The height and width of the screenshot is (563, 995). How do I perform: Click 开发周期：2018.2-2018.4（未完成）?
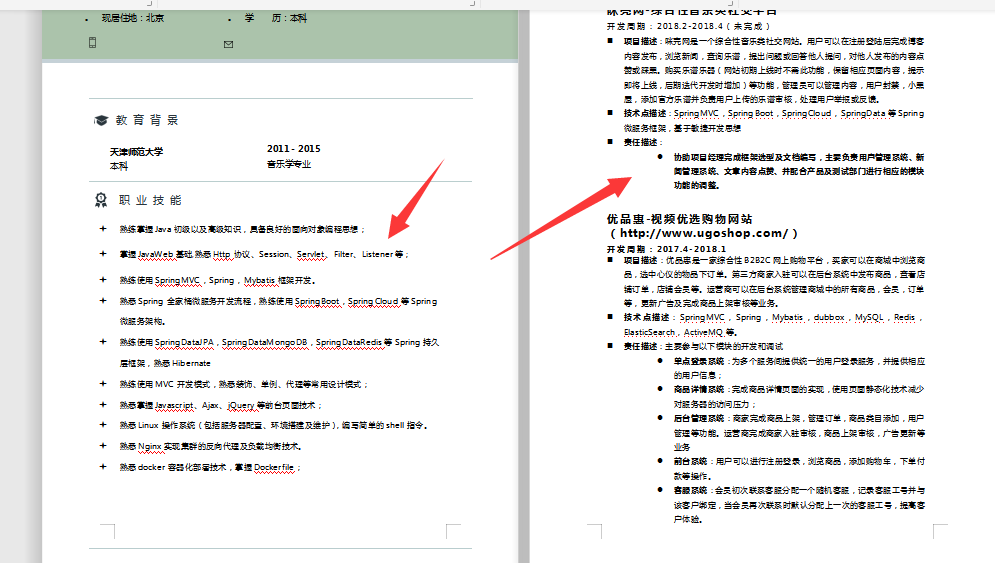coord(689,26)
